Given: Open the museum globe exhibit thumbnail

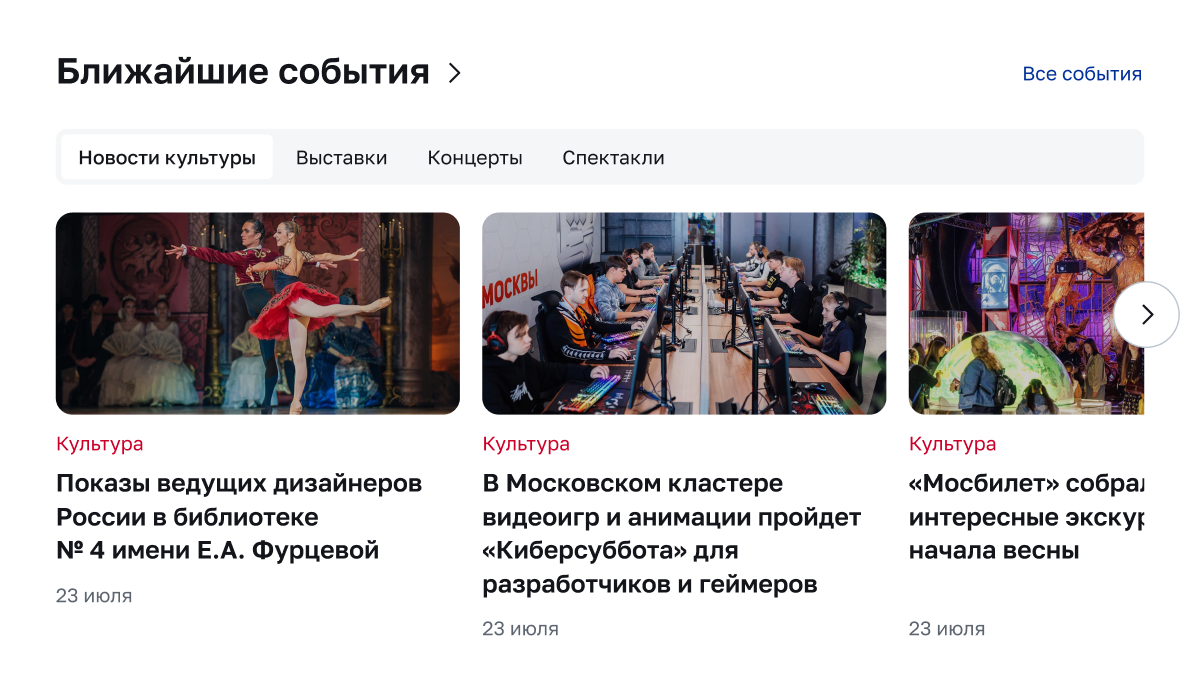Looking at the screenshot, I should tap(1026, 313).
